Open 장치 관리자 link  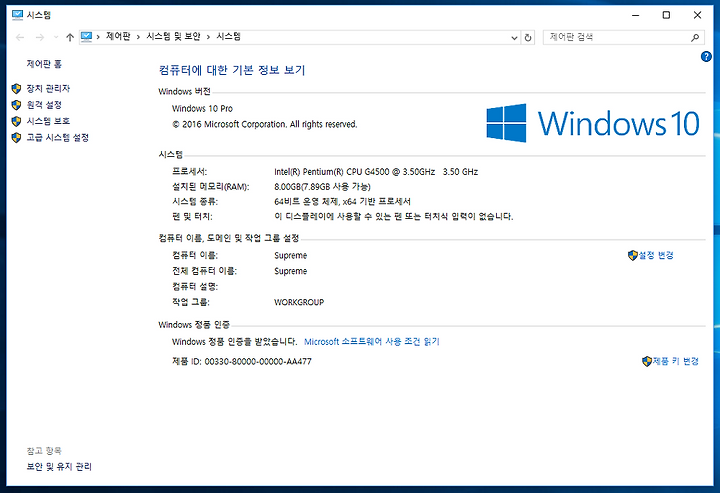tap(48, 88)
